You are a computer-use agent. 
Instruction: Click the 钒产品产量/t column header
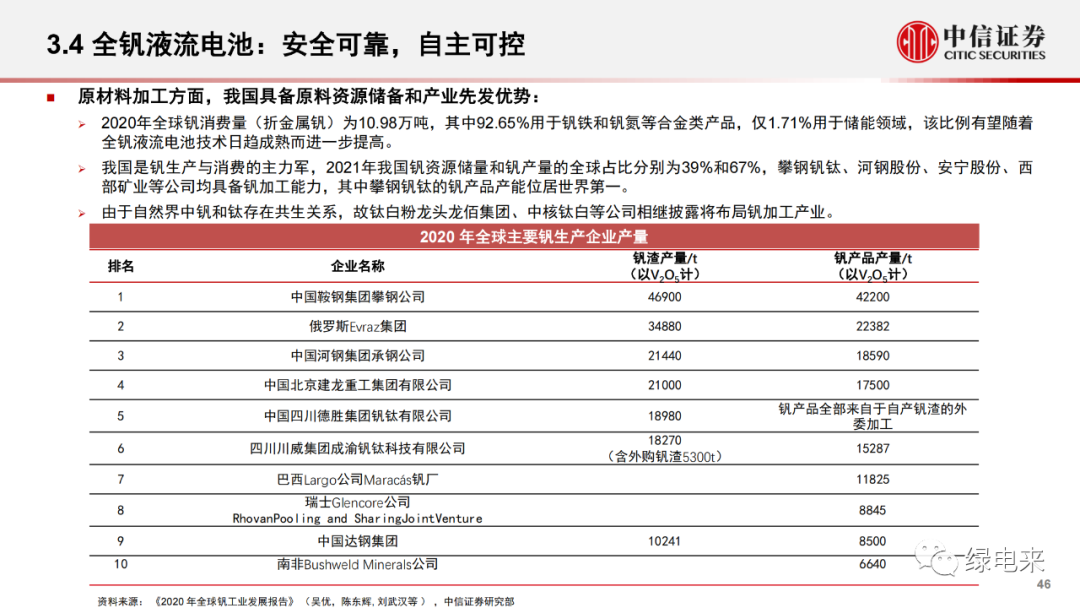click(x=873, y=266)
